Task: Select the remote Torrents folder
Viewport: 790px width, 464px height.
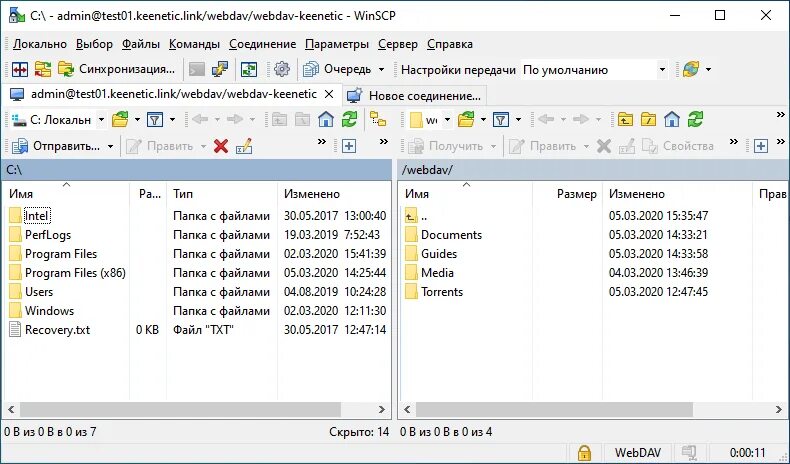Action: pos(442,292)
